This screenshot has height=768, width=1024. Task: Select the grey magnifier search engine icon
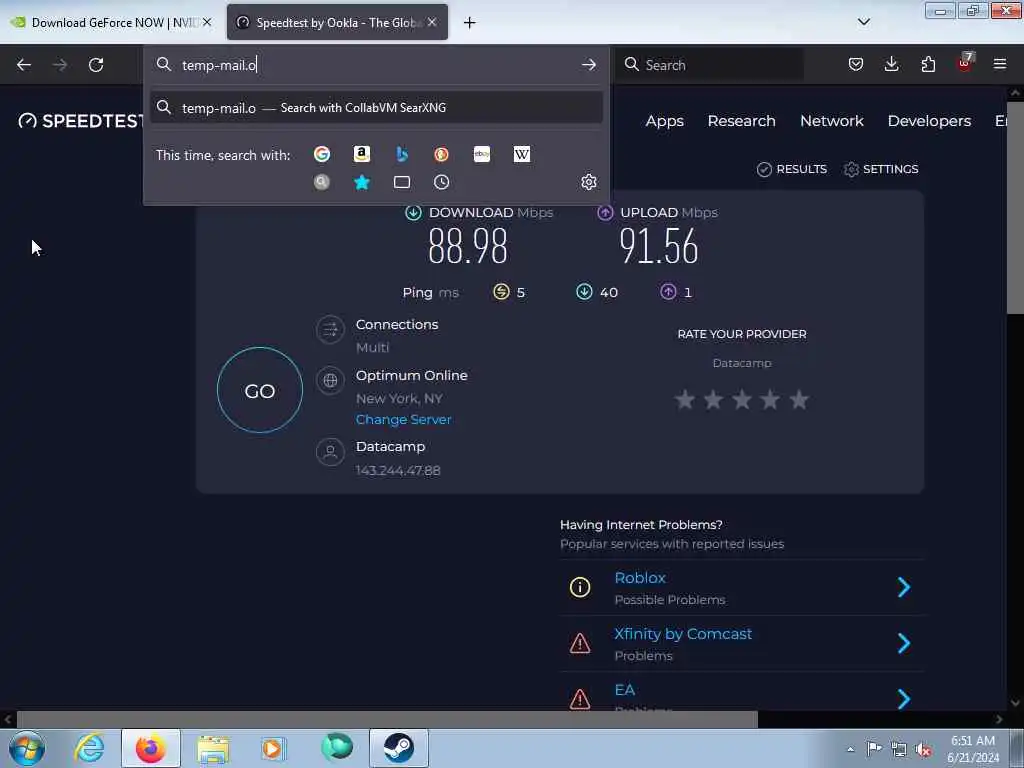point(322,182)
